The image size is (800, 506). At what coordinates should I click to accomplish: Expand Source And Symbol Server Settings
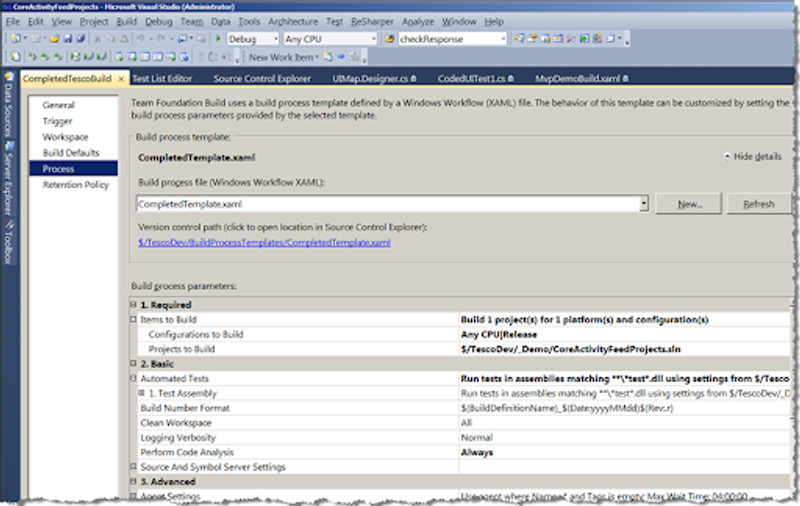pos(134,466)
